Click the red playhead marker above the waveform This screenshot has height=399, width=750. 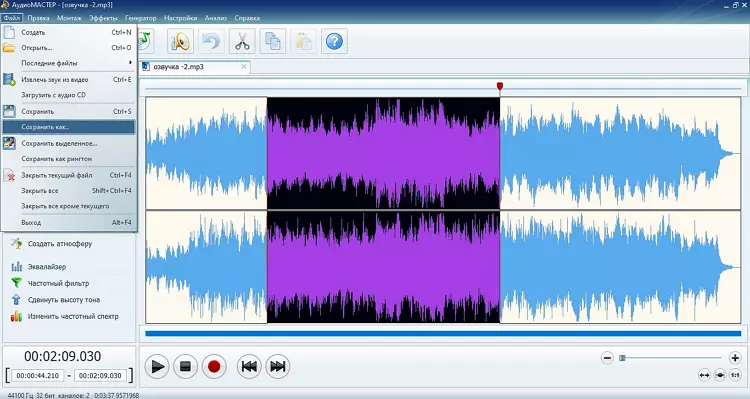(500, 86)
